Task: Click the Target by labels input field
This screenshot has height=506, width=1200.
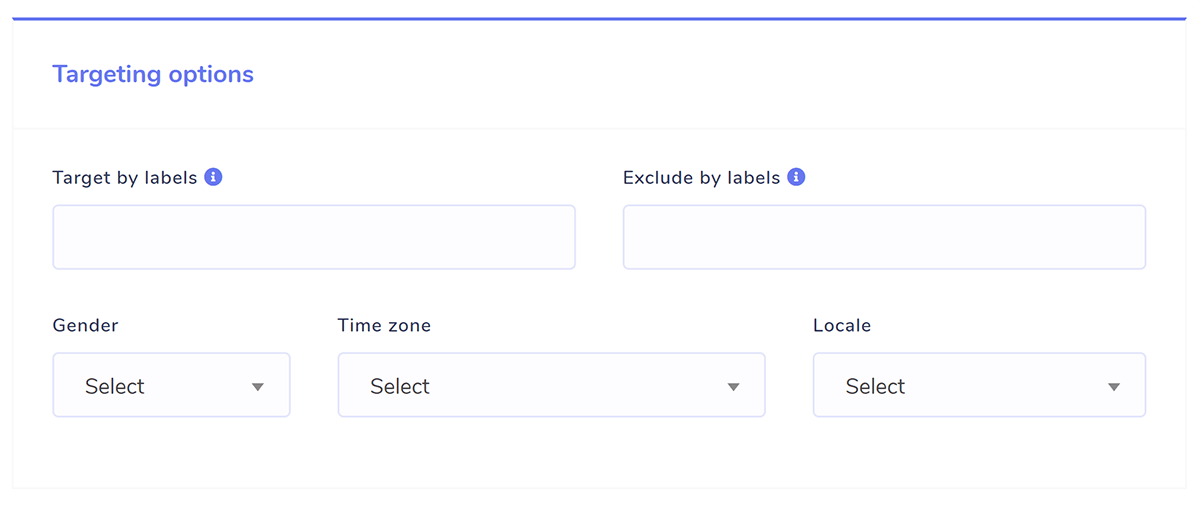Action: 314,237
